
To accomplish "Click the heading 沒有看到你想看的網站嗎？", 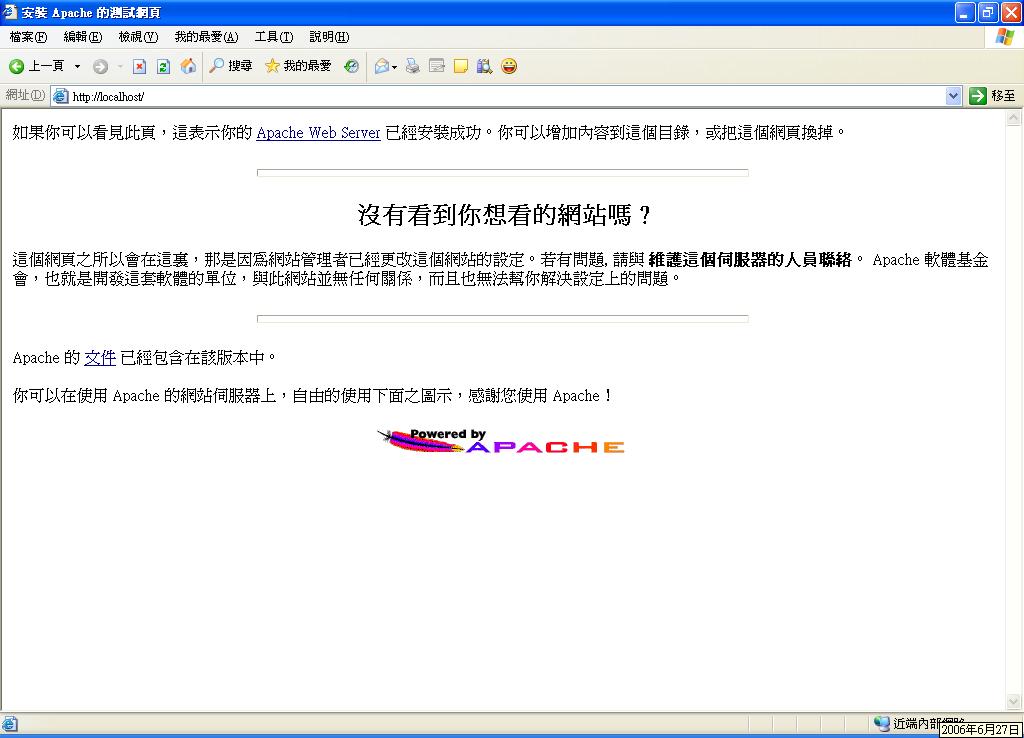I will click(x=504, y=215).
